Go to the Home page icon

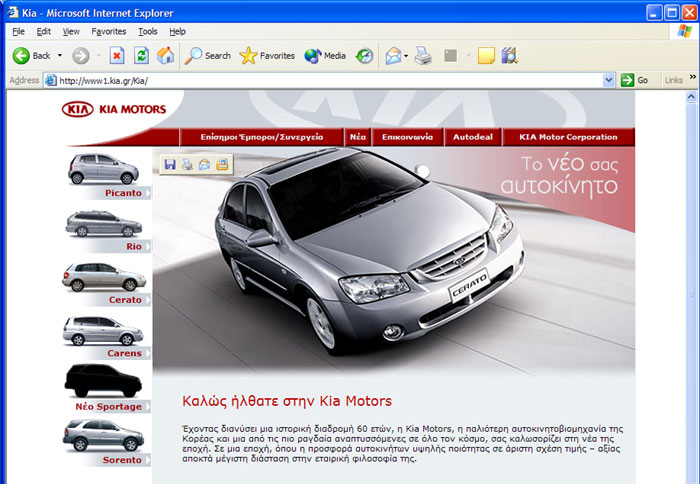pos(166,56)
